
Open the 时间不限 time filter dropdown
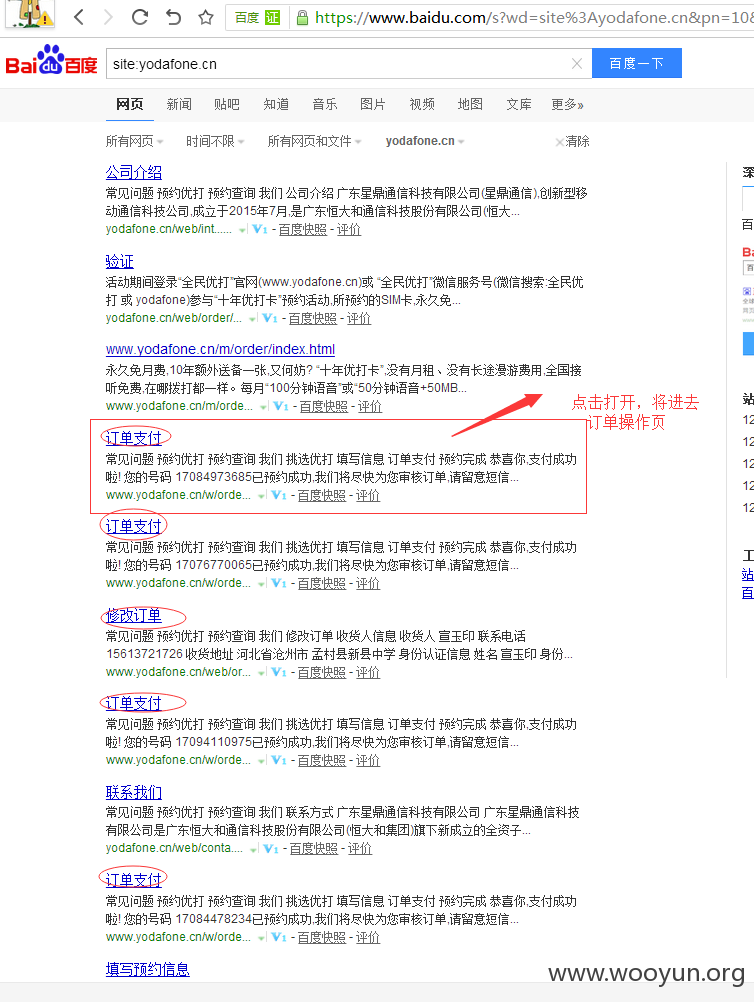(215, 141)
